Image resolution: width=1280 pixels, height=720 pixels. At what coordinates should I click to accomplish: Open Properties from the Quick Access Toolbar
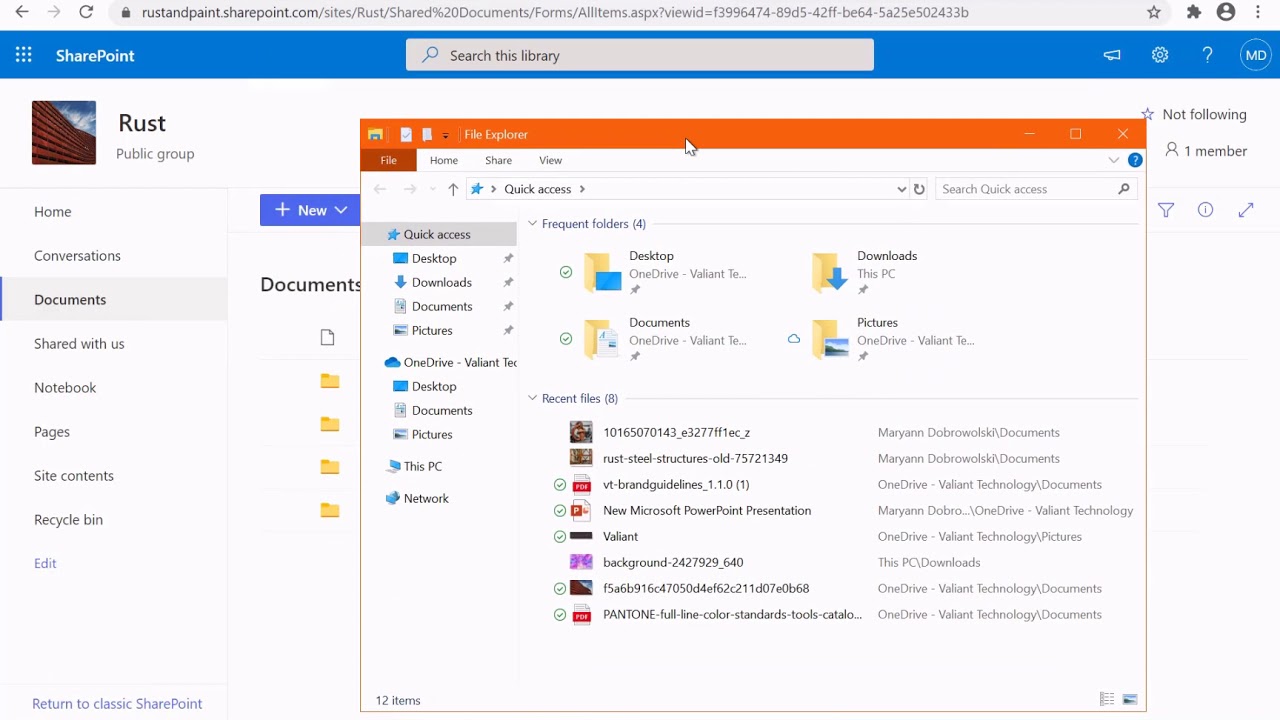pyautogui.click(x=406, y=134)
